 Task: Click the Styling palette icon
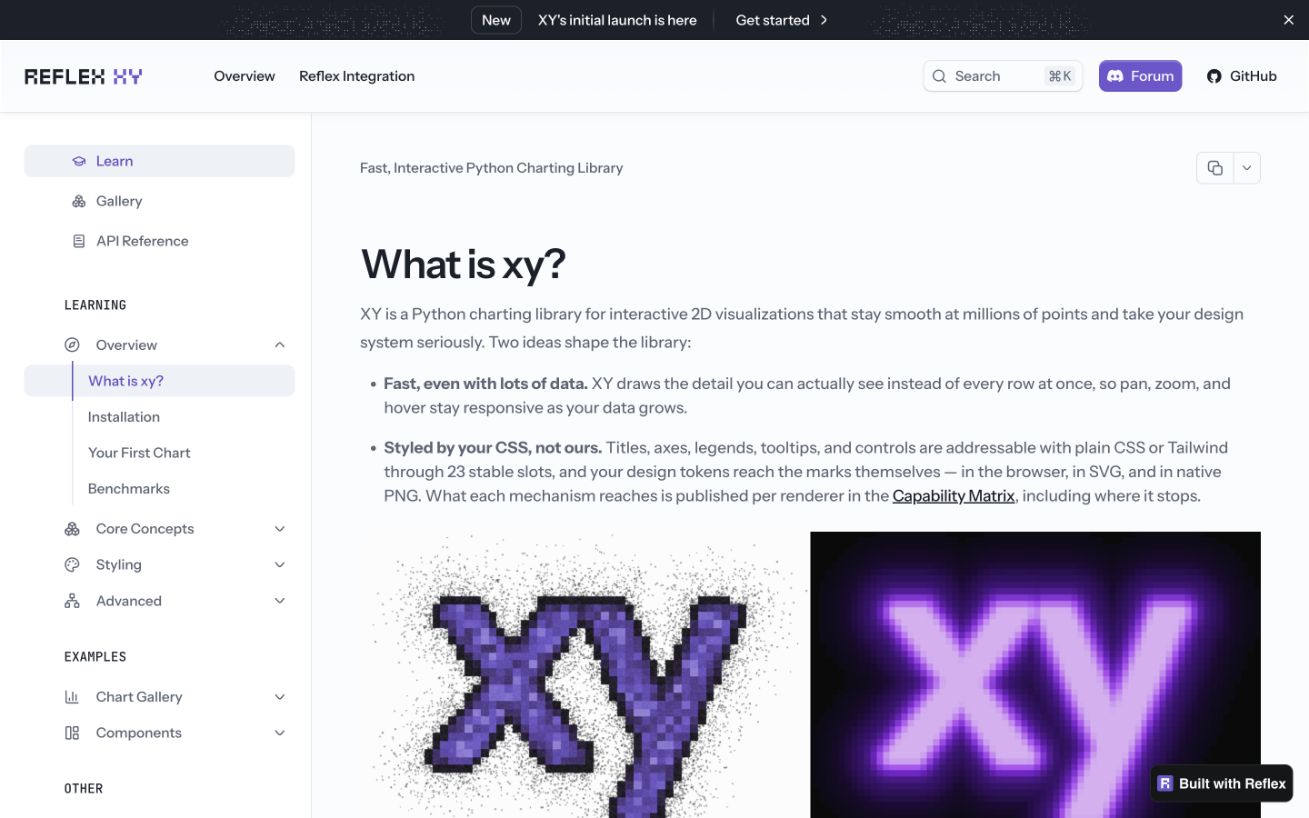[x=72, y=565]
